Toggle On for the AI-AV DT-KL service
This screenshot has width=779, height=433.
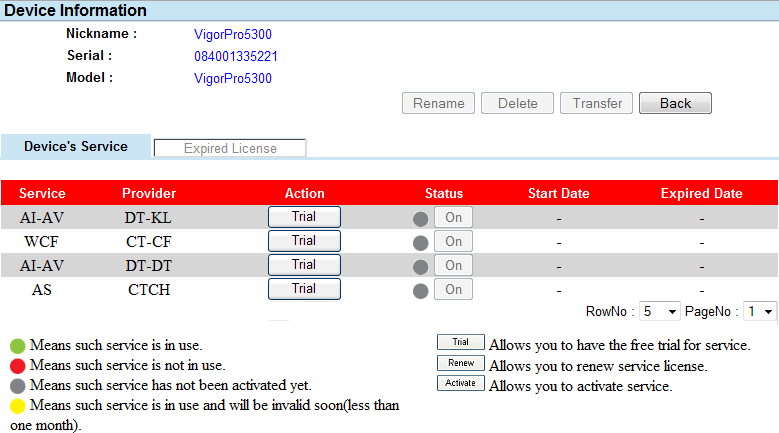tap(453, 217)
